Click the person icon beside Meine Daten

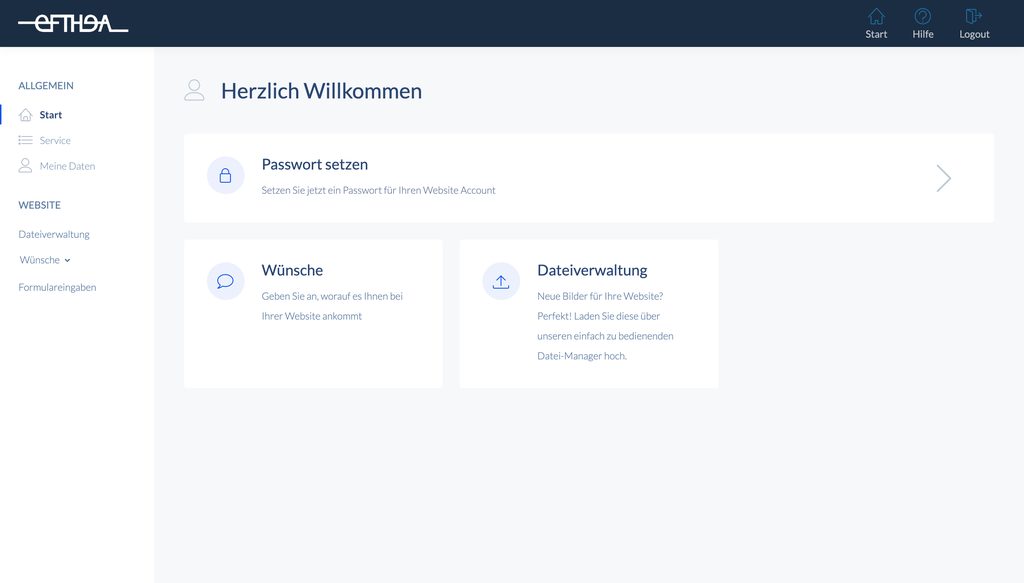pos(26,166)
